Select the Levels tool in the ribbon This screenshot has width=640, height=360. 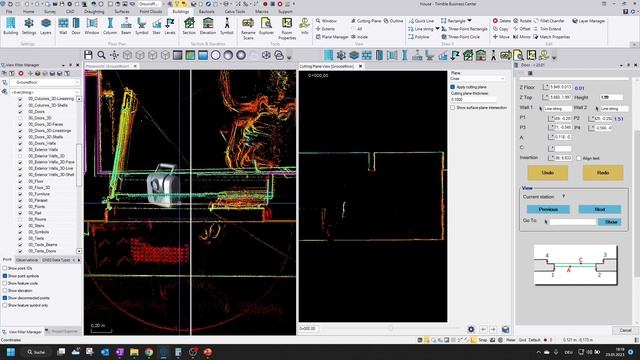tap(170, 26)
